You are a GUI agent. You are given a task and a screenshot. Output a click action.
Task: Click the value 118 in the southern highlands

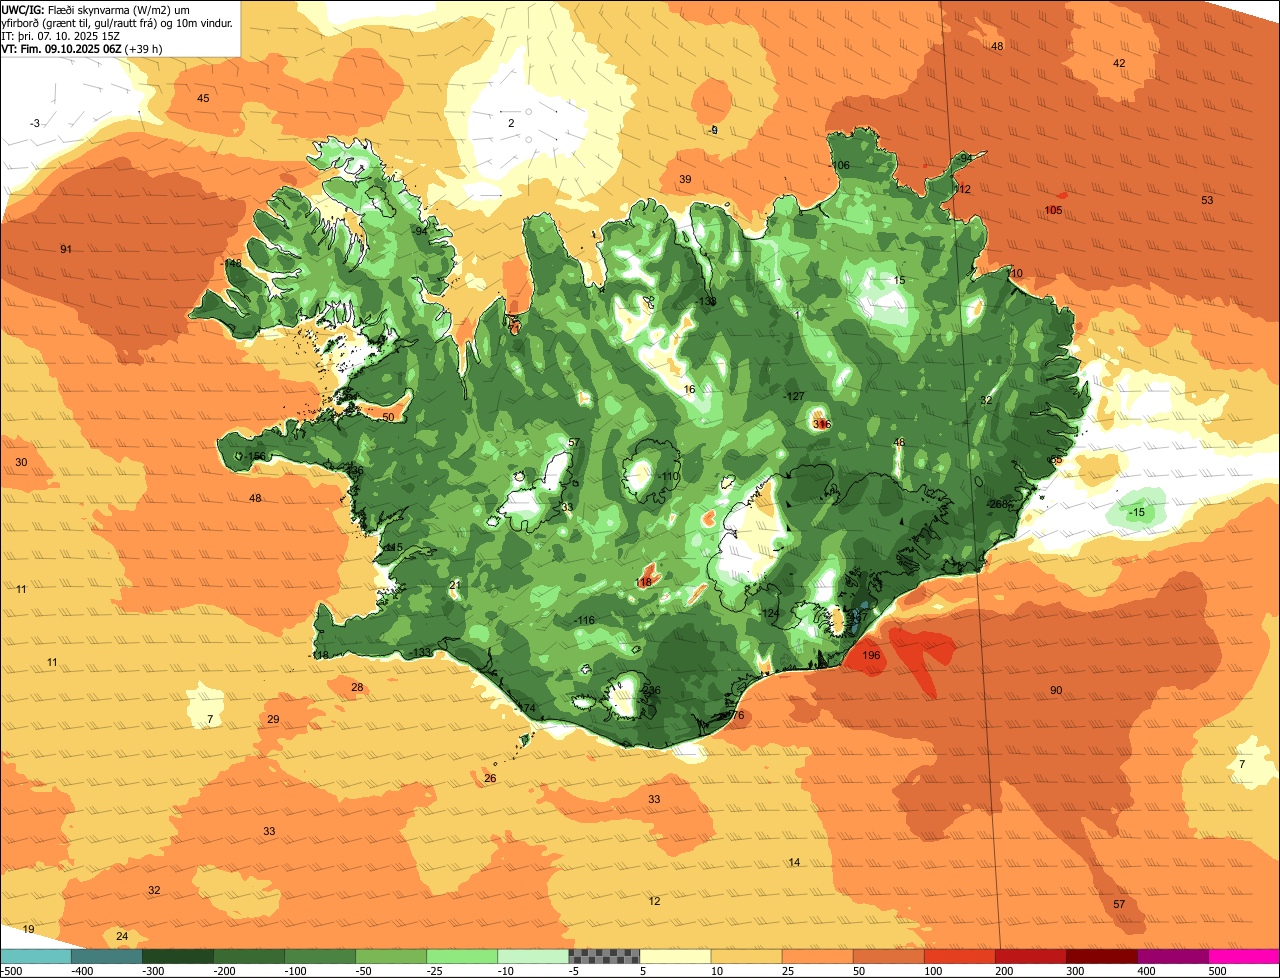(x=643, y=582)
